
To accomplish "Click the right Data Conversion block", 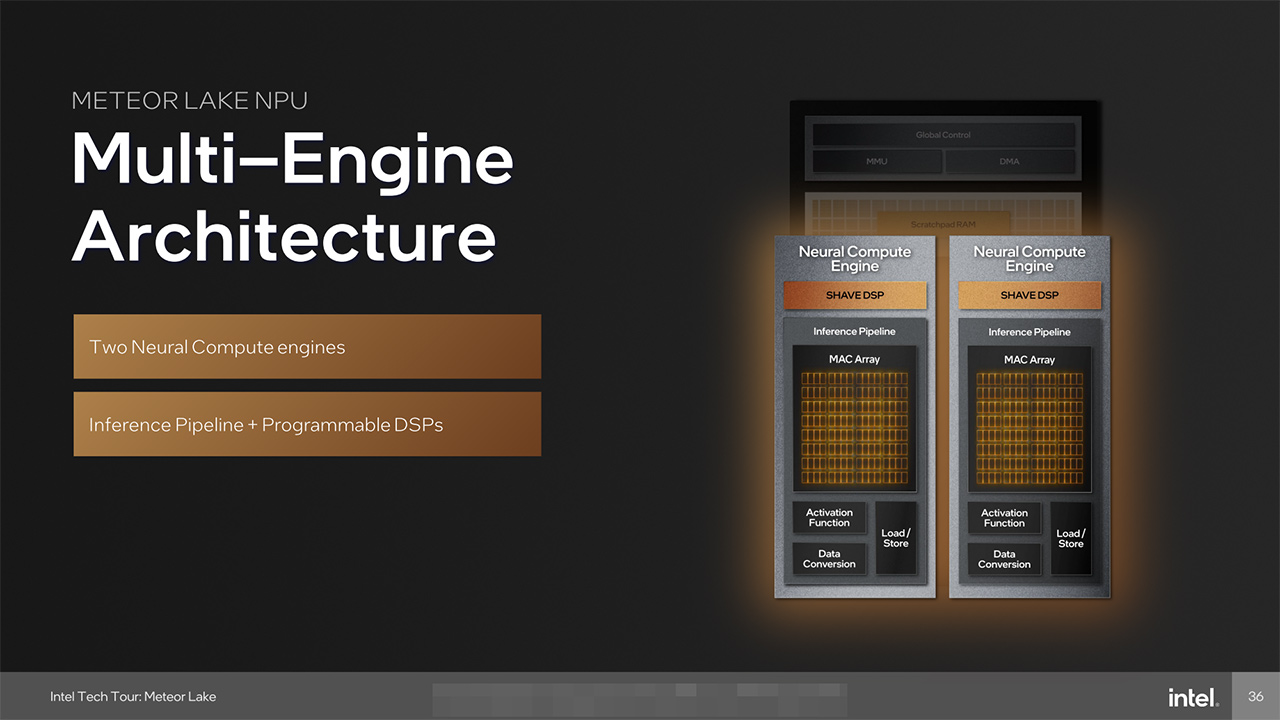I will click(x=1004, y=559).
